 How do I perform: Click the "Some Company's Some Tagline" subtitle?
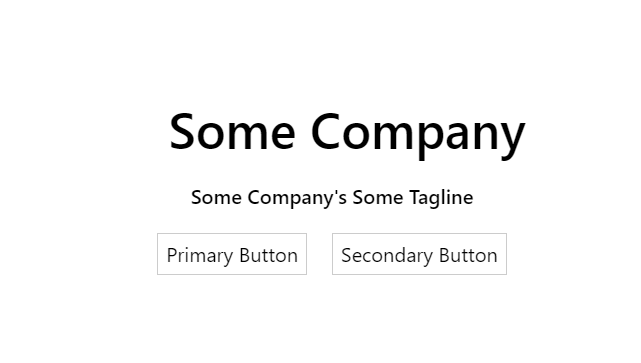click(332, 198)
